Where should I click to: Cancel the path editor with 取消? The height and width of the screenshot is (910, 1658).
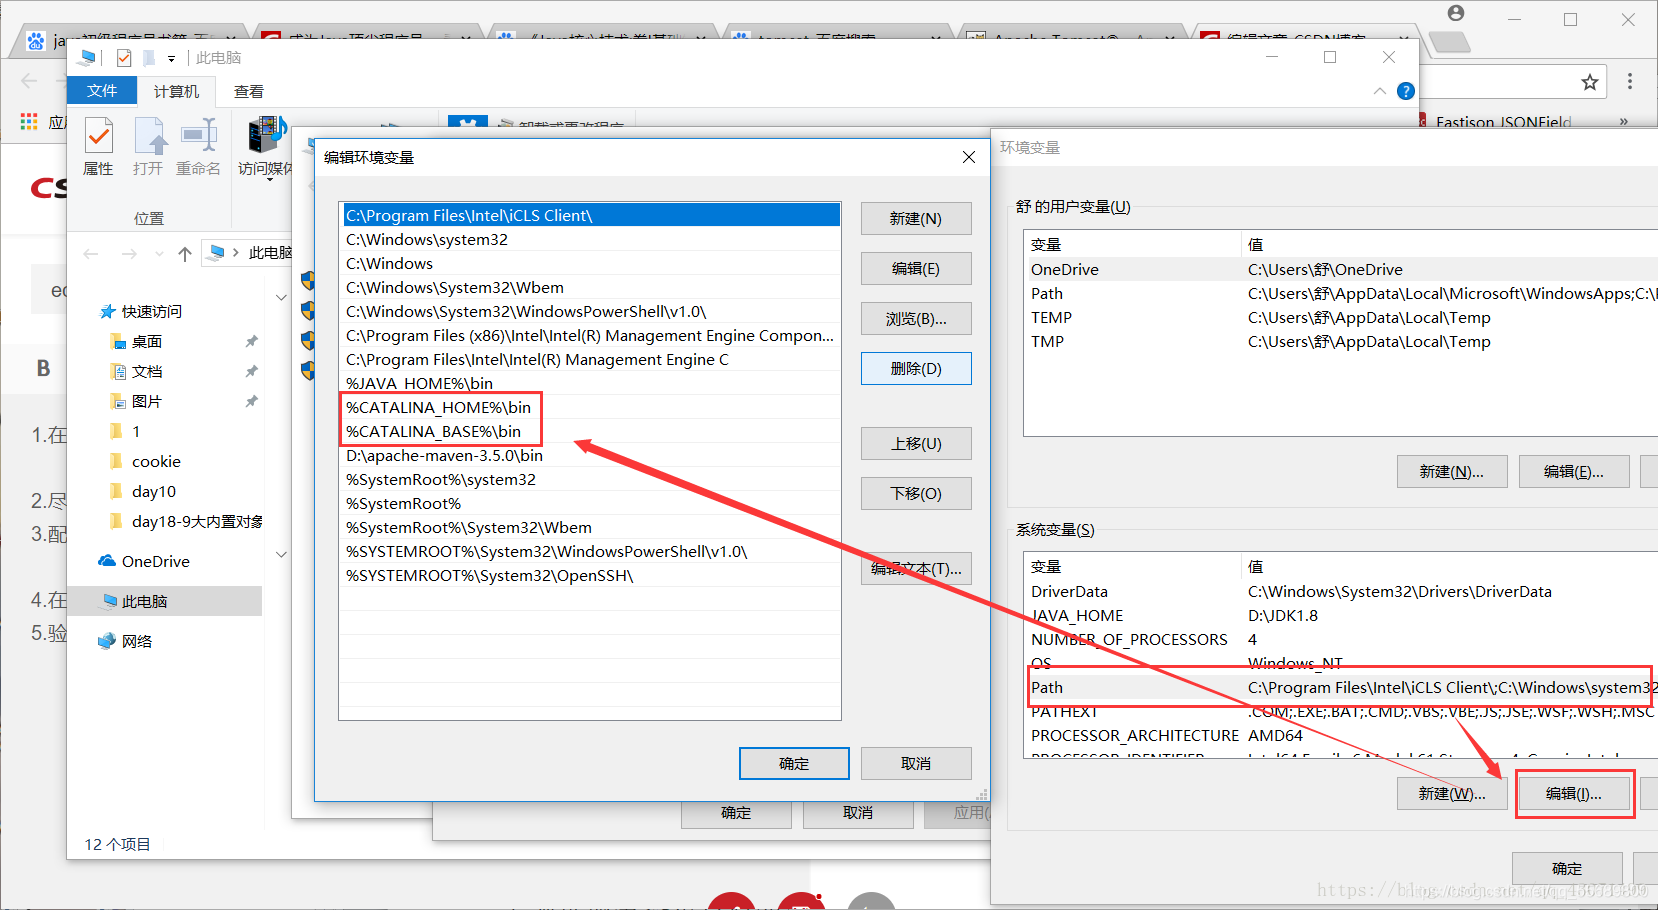pos(916,764)
